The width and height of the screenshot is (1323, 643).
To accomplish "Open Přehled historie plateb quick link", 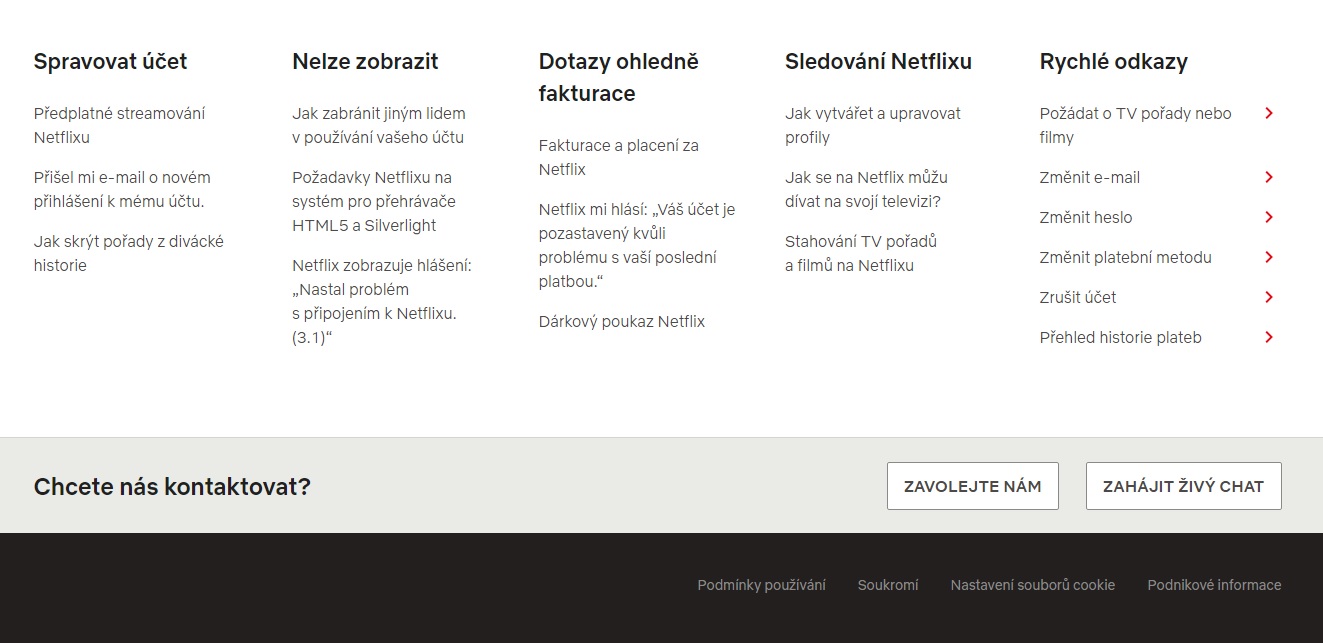I will 1121,337.
